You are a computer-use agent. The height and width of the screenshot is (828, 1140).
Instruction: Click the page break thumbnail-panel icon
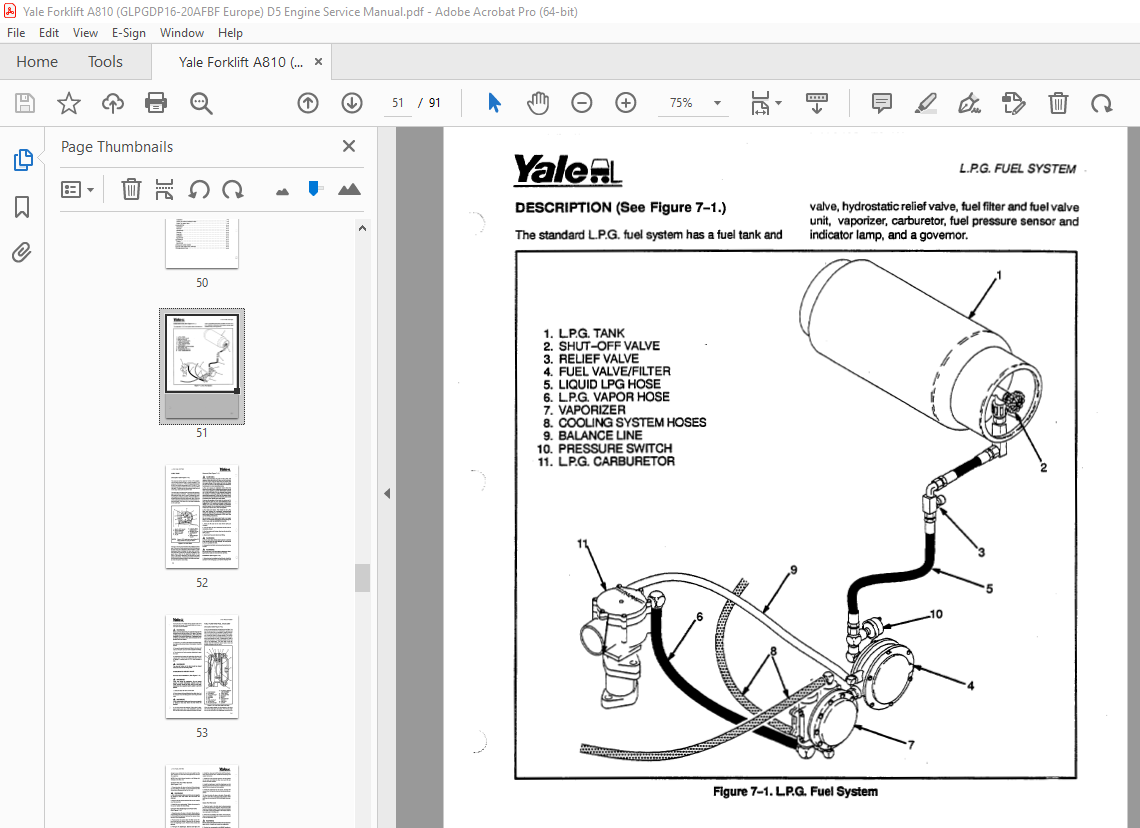coord(164,190)
